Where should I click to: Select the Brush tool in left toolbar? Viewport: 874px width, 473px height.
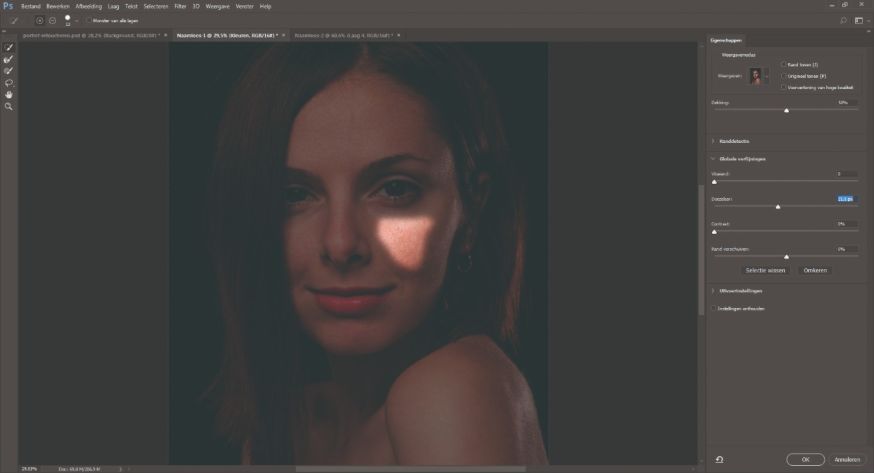pyautogui.click(x=9, y=71)
